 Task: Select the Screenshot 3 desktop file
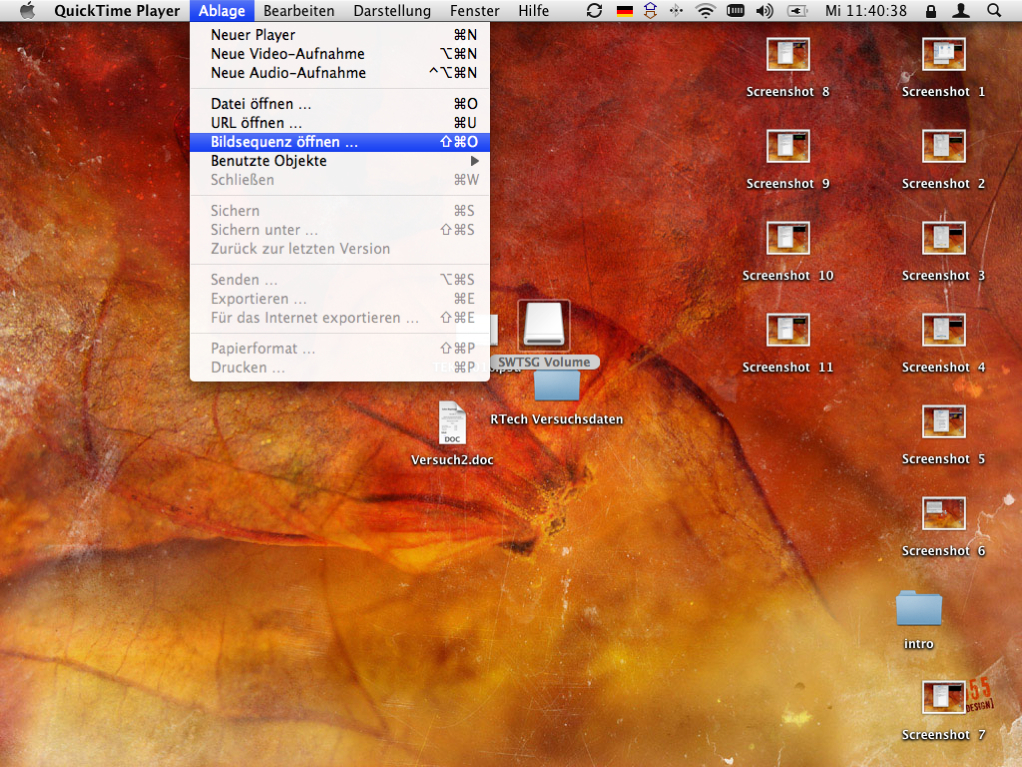tap(943, 238)
